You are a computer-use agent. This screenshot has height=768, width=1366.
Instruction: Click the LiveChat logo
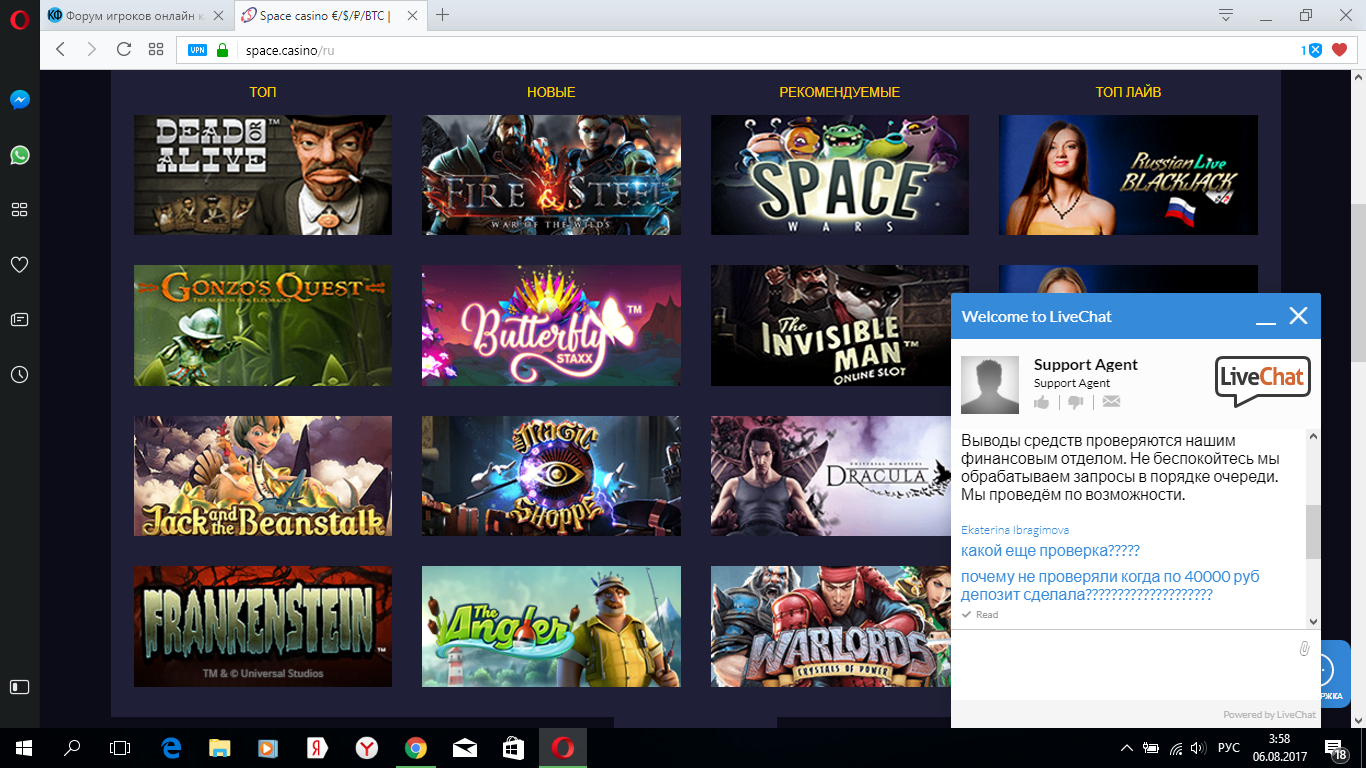1263,381
